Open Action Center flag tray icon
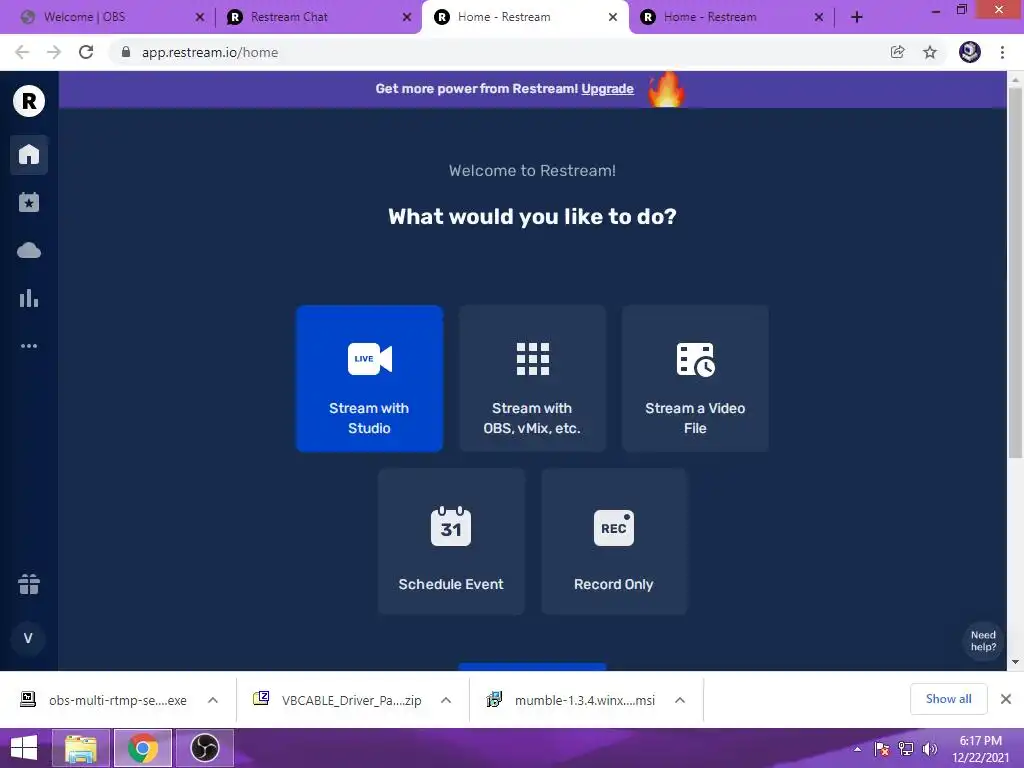Image resolution: width=1024 pixels, height=768 pixels. [882, 749]
